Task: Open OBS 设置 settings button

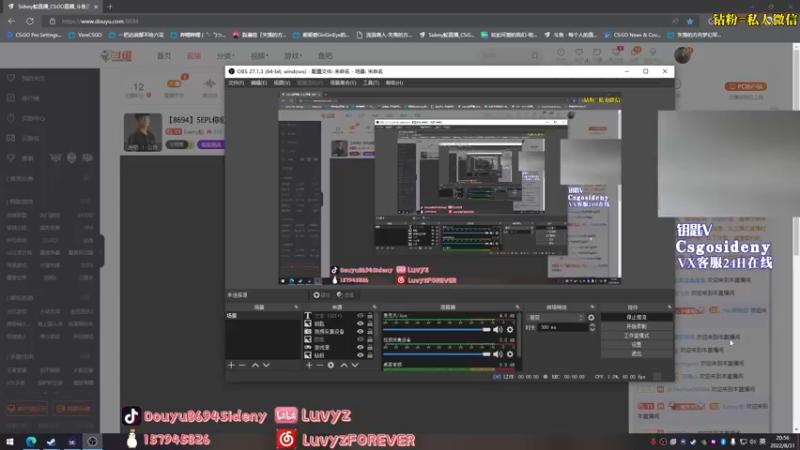Action: pyautogui.click(x=636, y=344)
